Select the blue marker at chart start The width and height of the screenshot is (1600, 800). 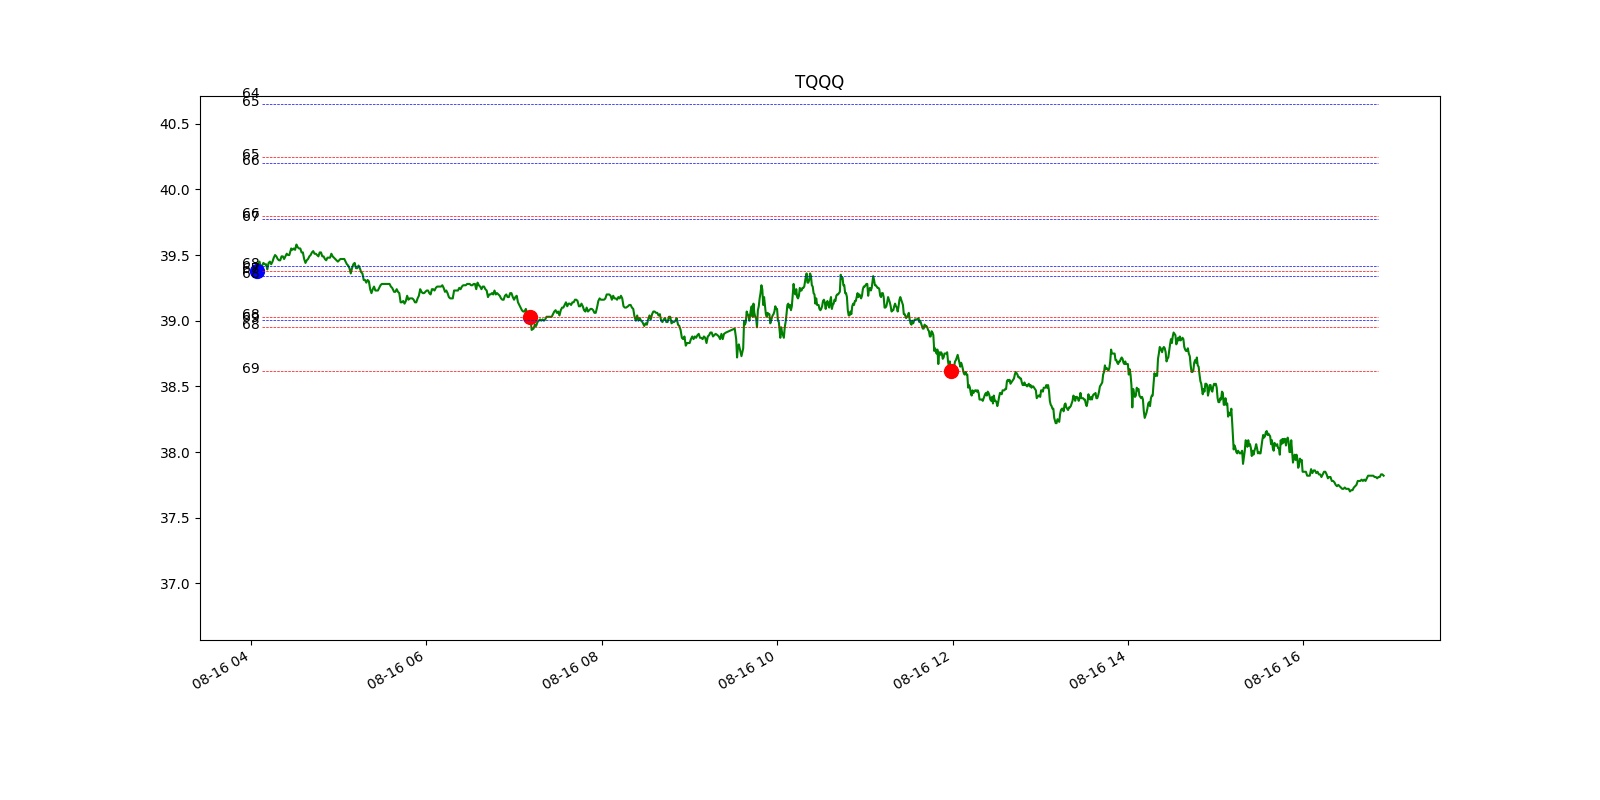257,271
